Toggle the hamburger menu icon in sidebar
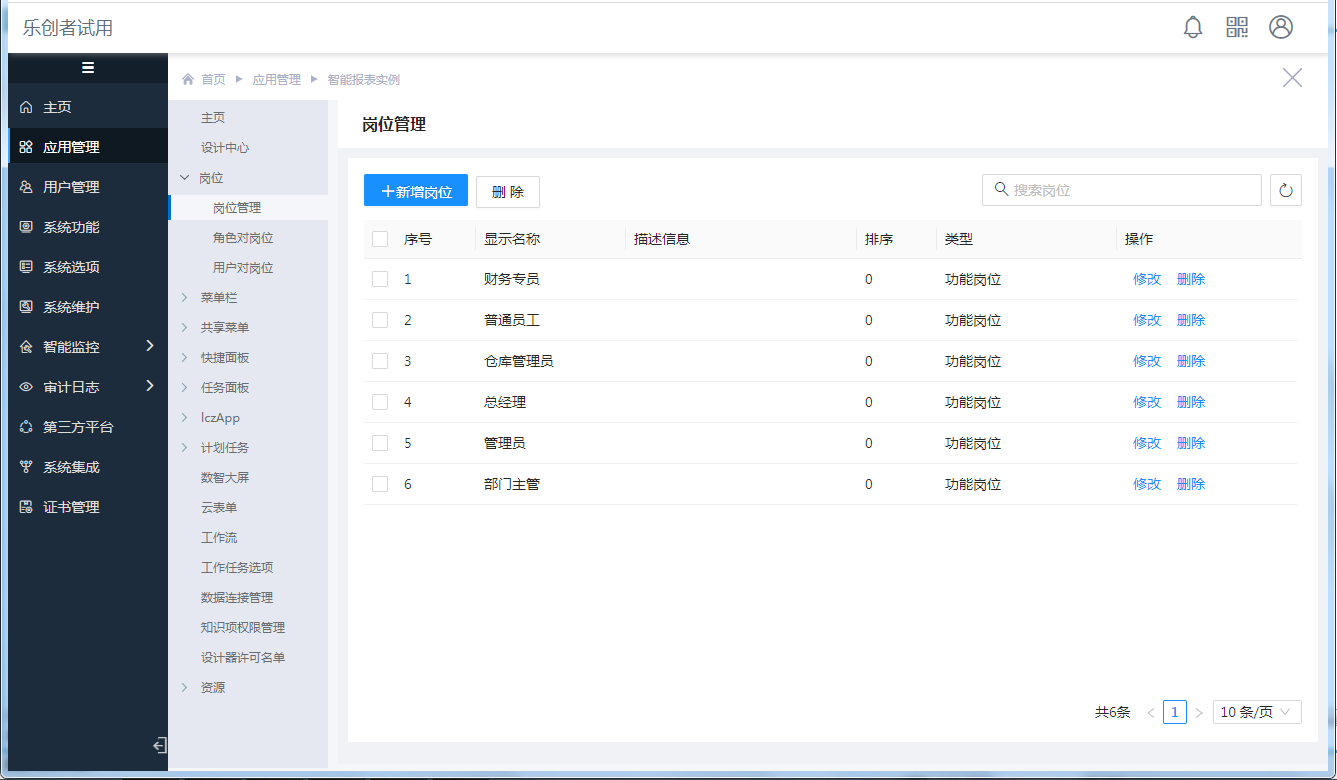 (88, 68)
